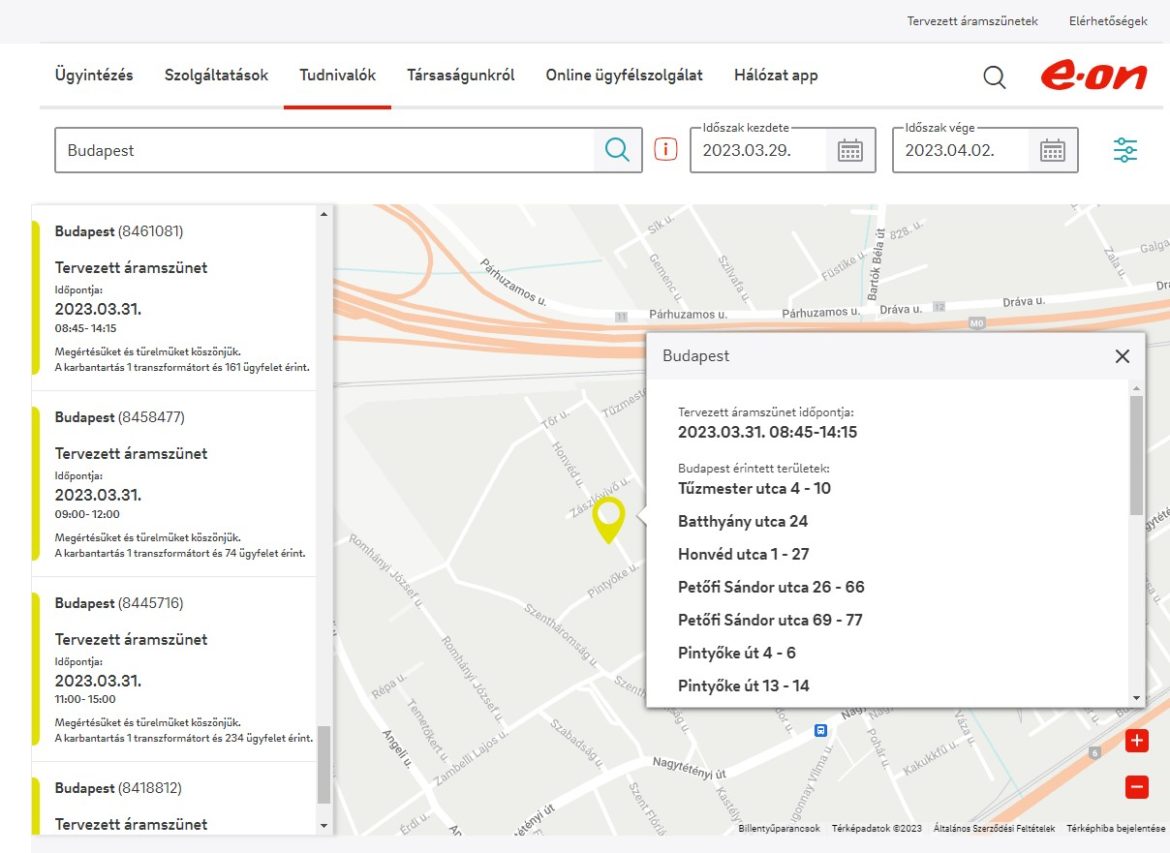Open the Szolgáltatások menu
Image resolution: width=1170 pixels, height=853 pixels.
click(x=216, y=75)
